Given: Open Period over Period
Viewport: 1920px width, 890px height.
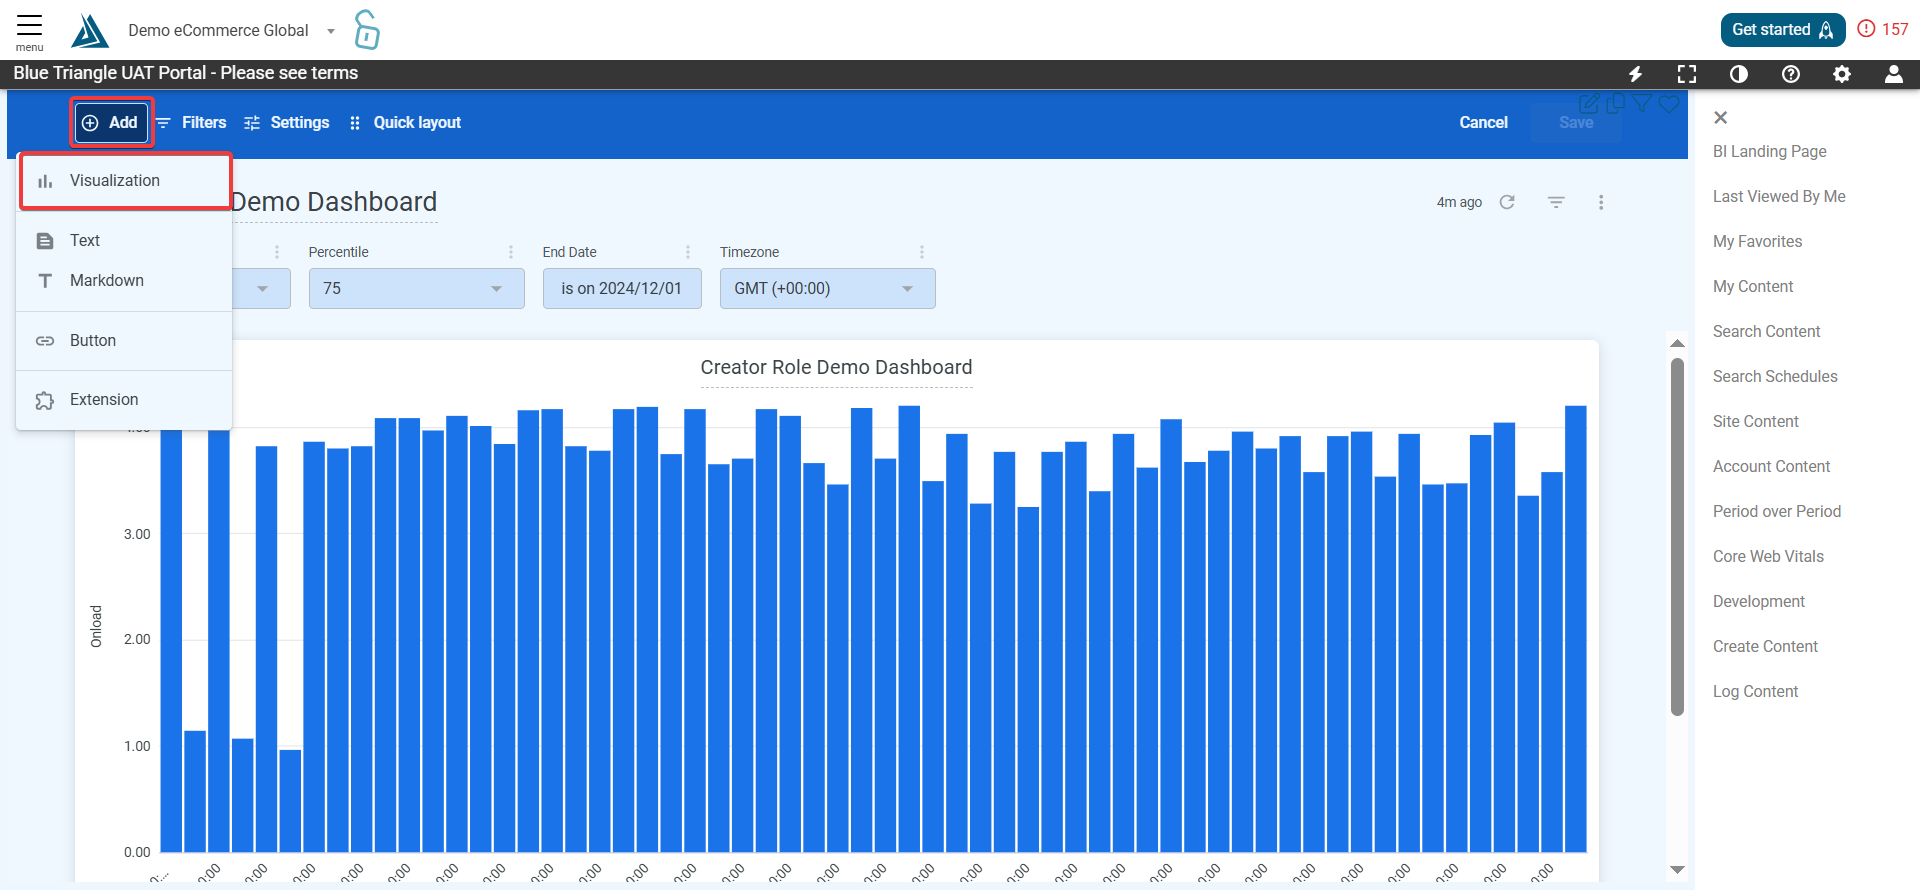Looking at the screenshot, I should pos(1776,512).
